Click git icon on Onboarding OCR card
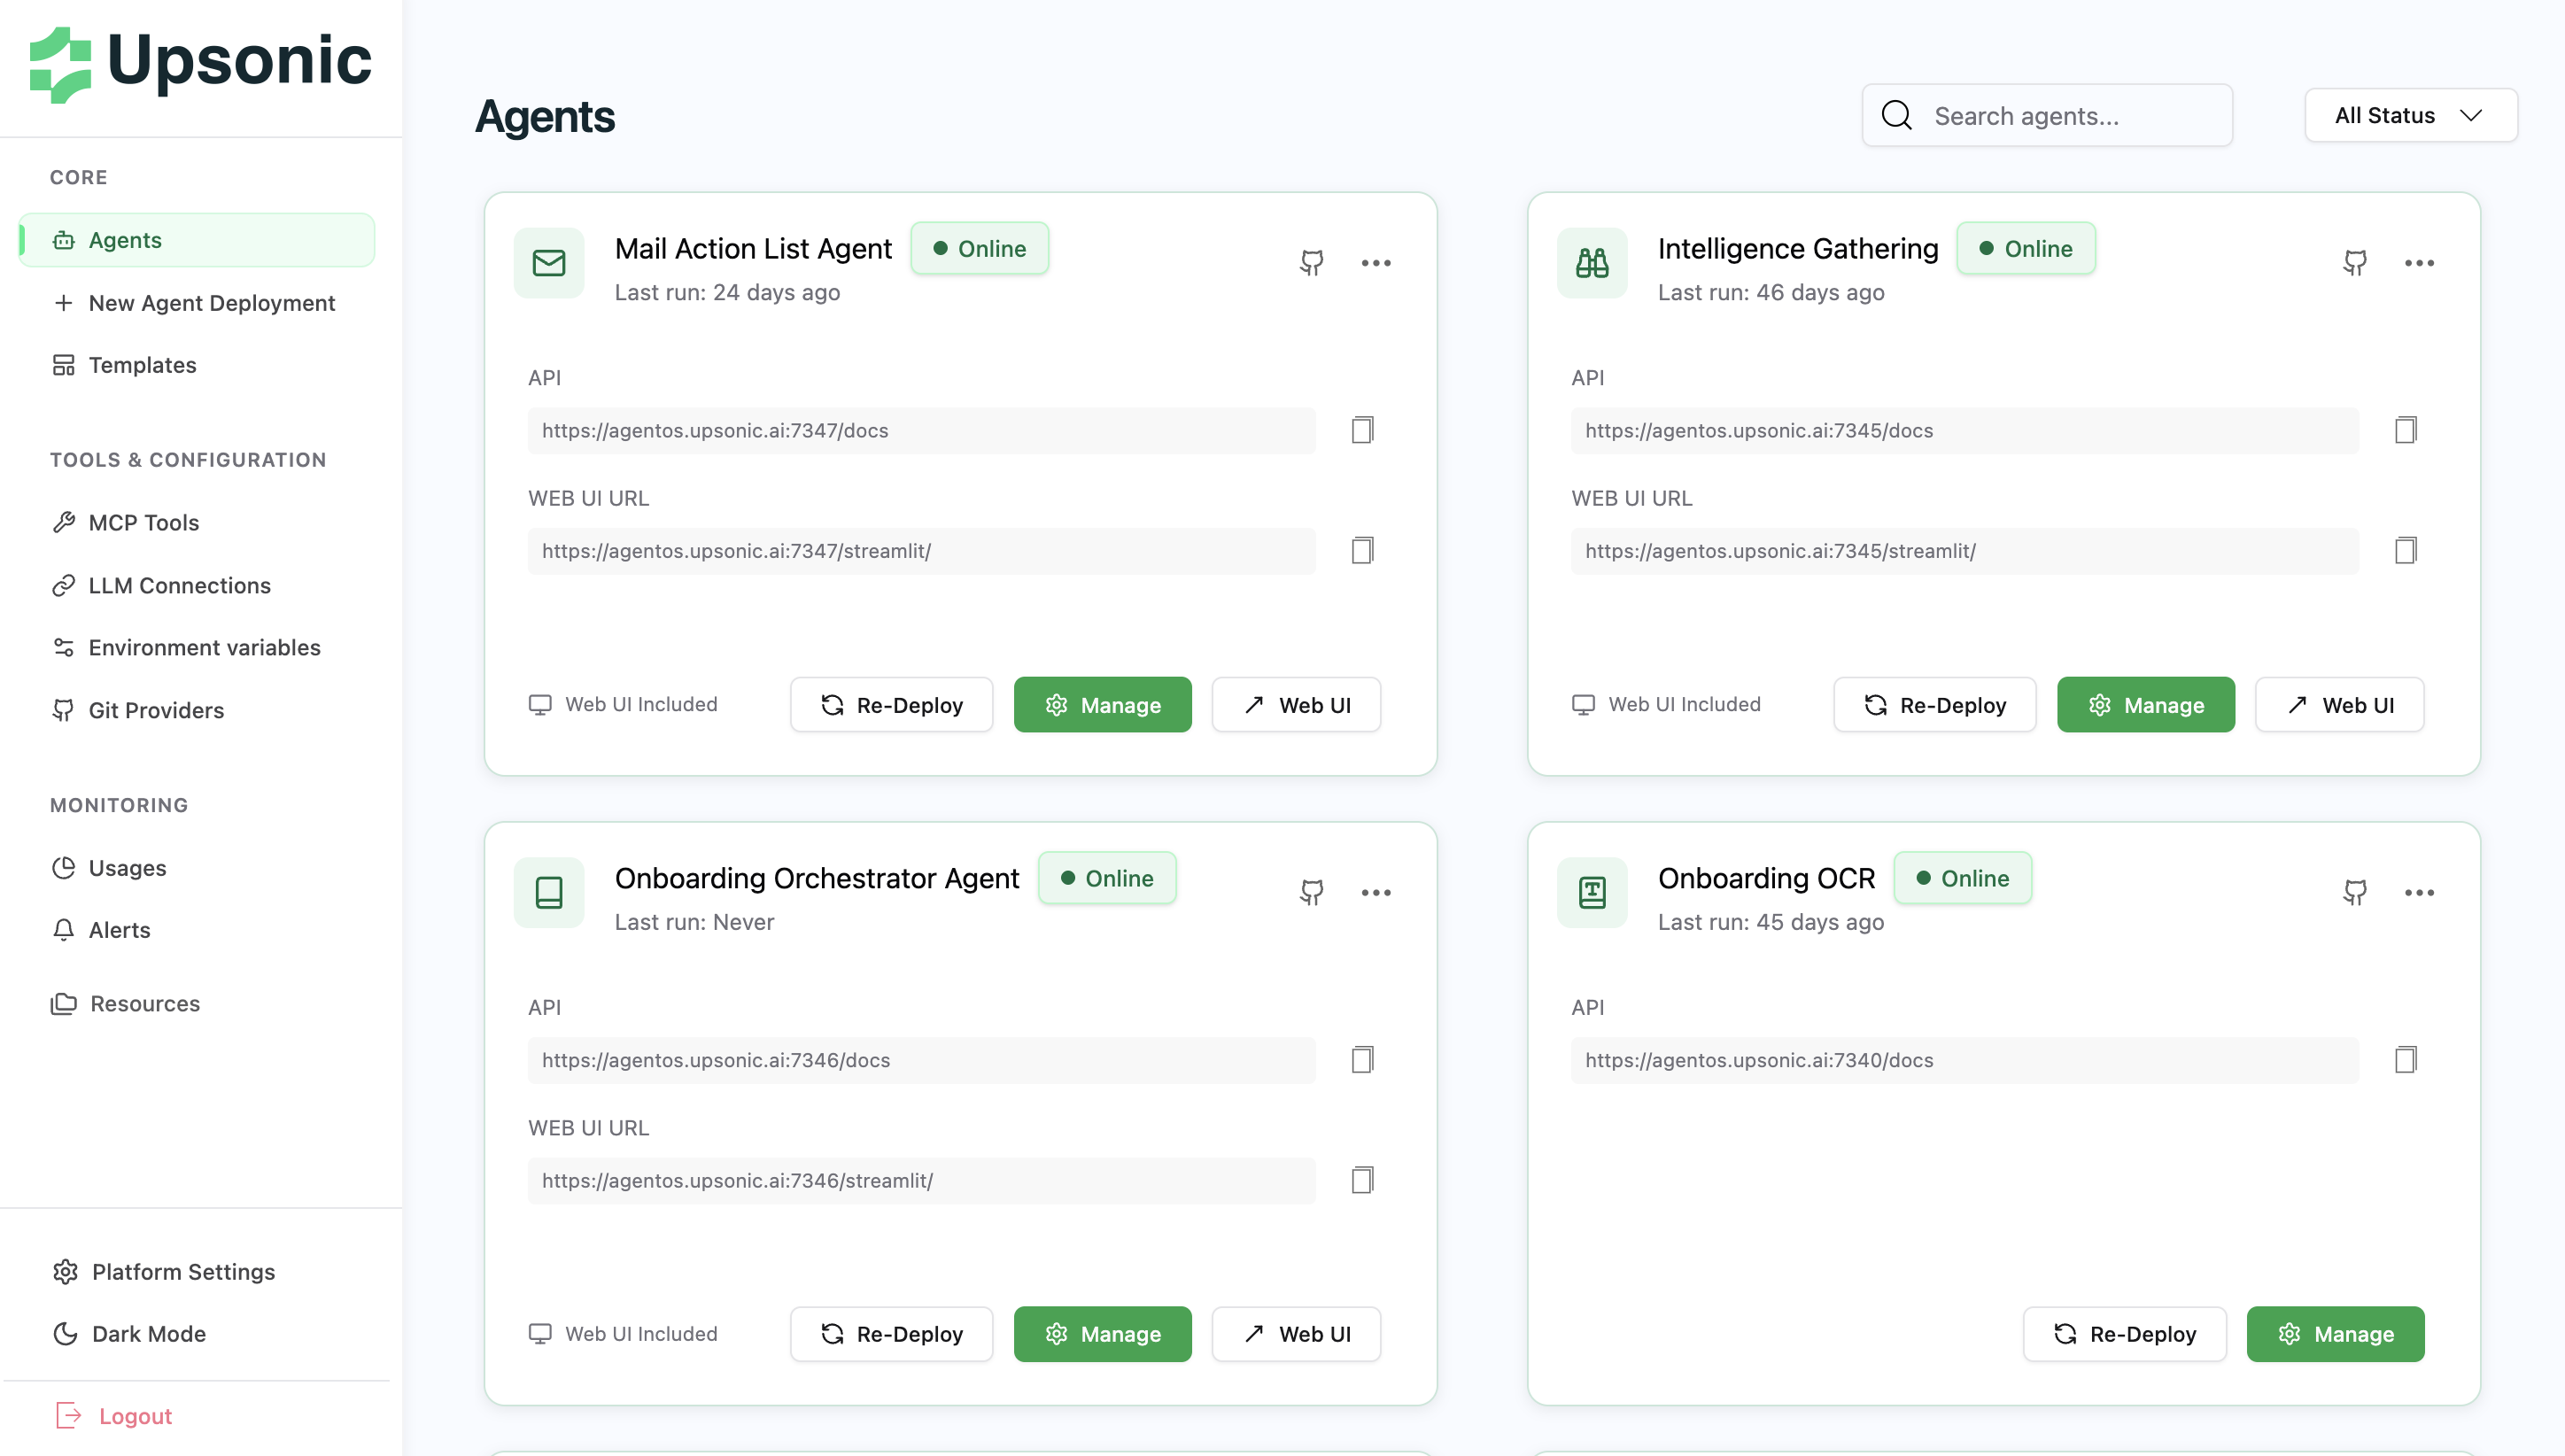 [x=2354, y=892]
